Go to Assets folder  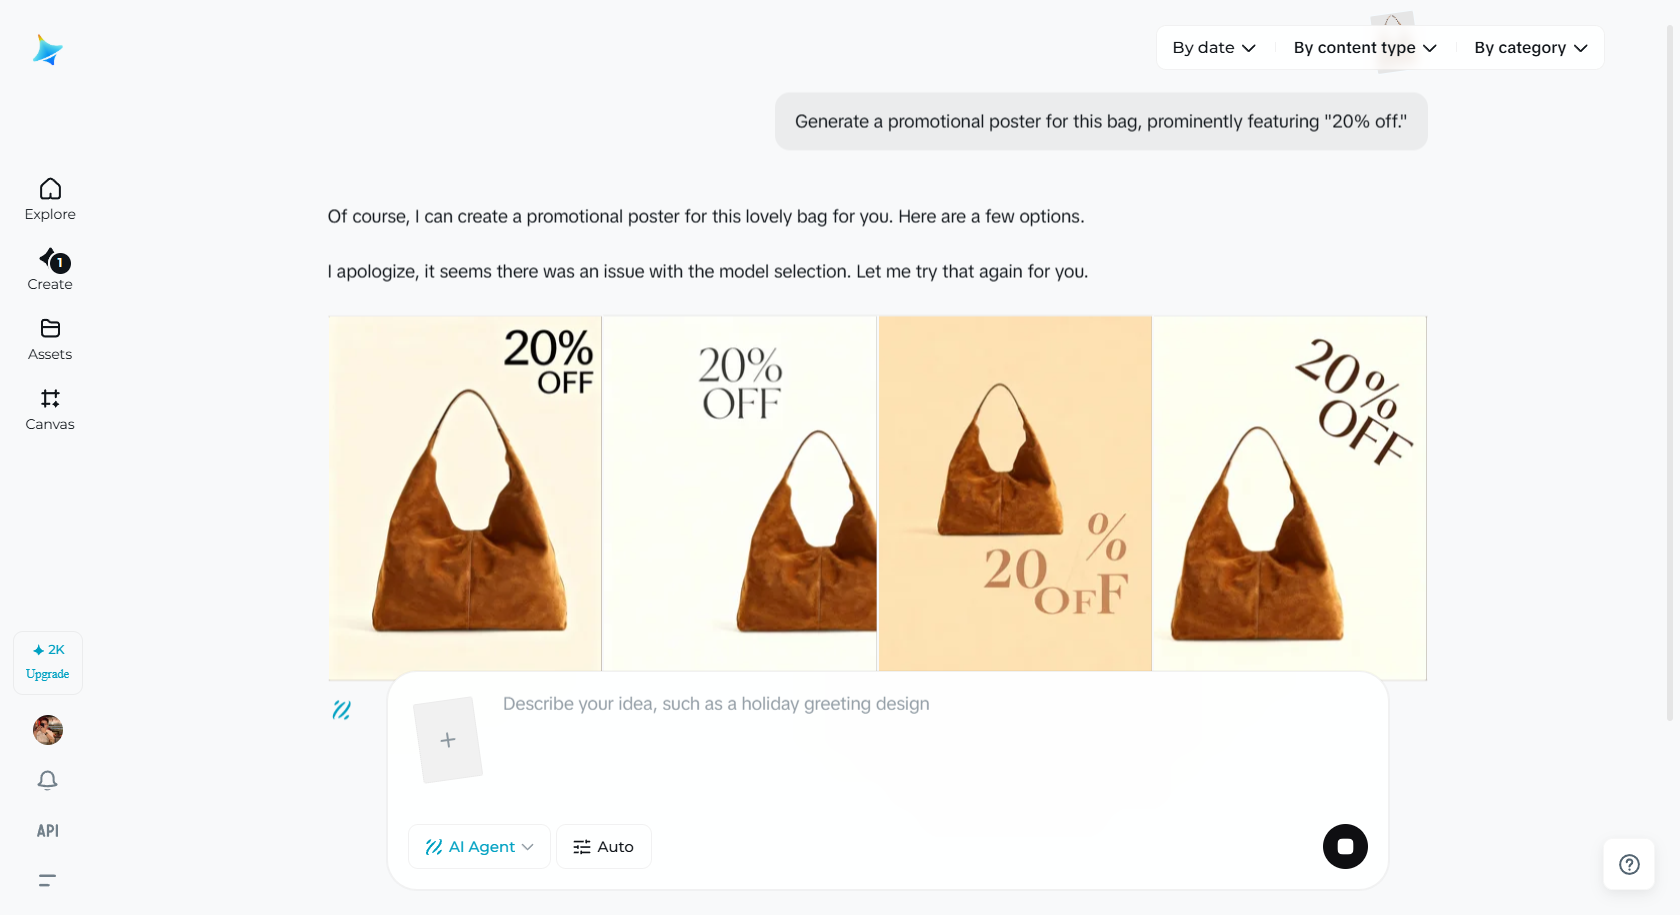click(x=50, y=340)
